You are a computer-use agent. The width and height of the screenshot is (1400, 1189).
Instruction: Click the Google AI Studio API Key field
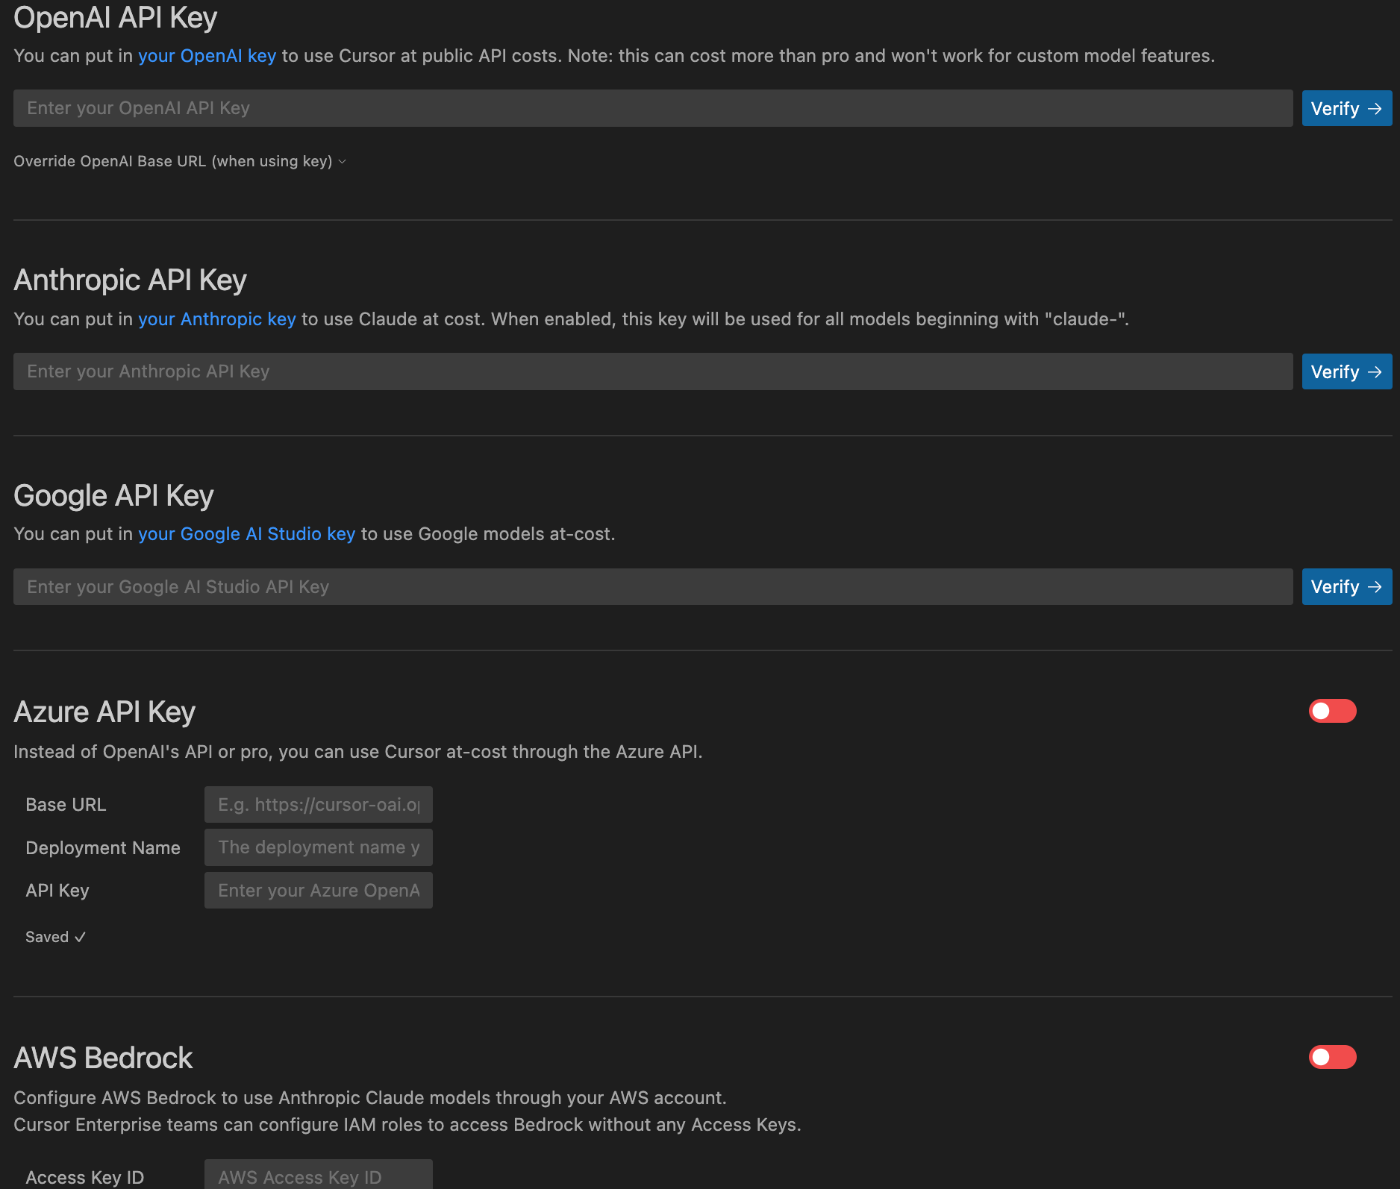pyautogui.click(x=653, y=587)
